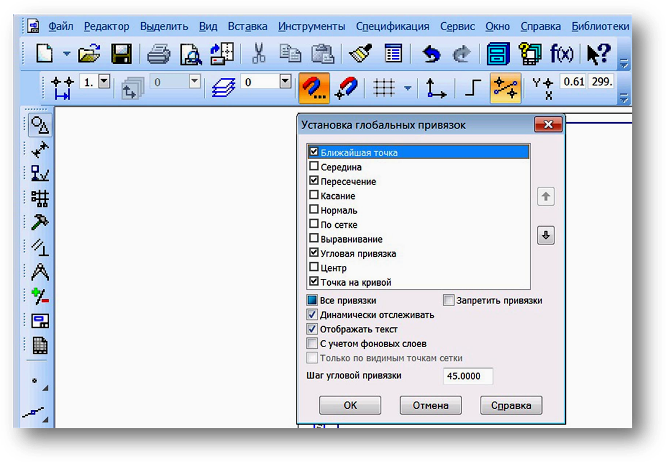Click the Cut scissors icon
Viewport: 666px width, 462px height.
[x=259, y=55]
